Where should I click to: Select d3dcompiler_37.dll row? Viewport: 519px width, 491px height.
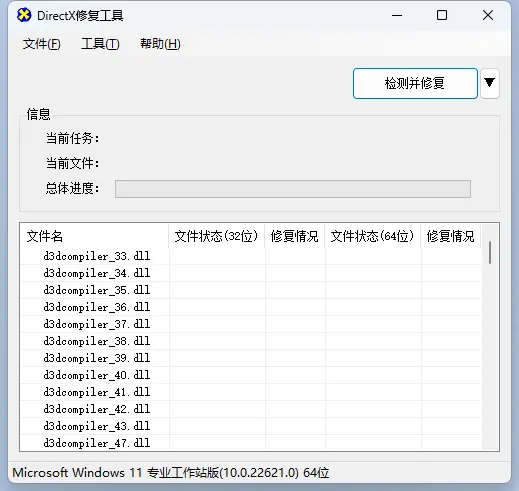pos(250,324)
